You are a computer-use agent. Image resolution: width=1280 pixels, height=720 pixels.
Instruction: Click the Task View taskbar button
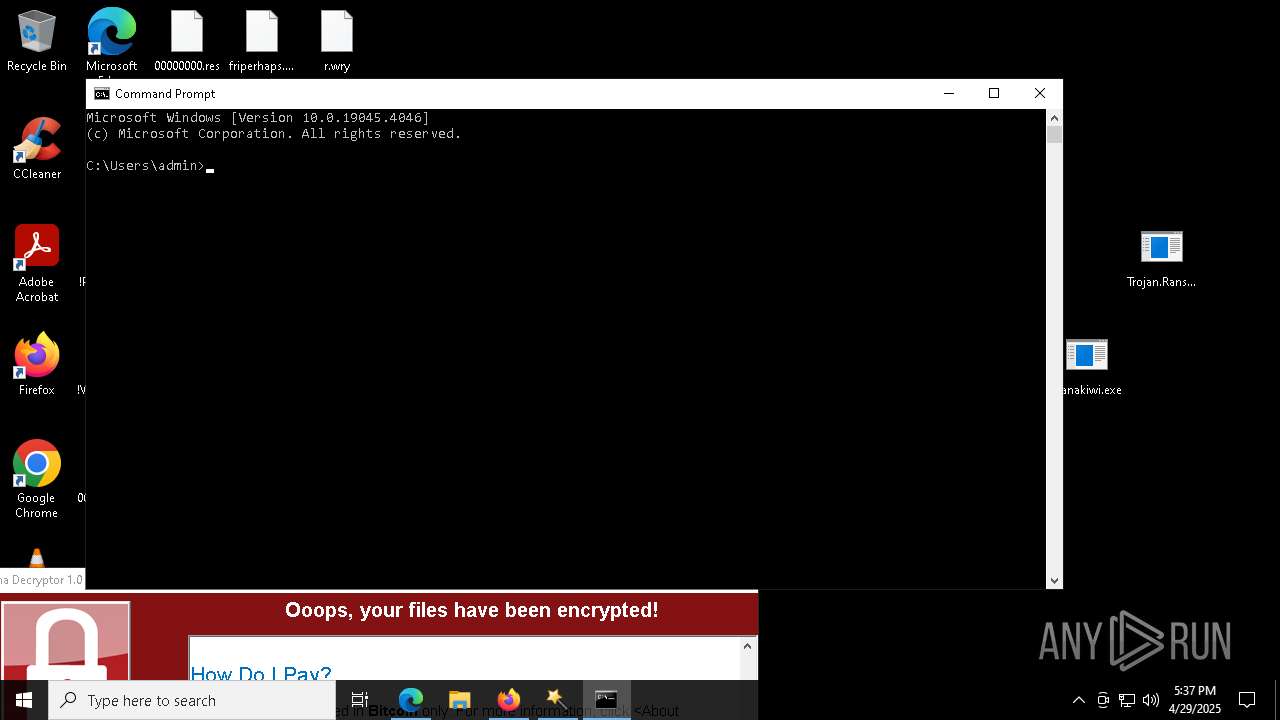[360, 700]
